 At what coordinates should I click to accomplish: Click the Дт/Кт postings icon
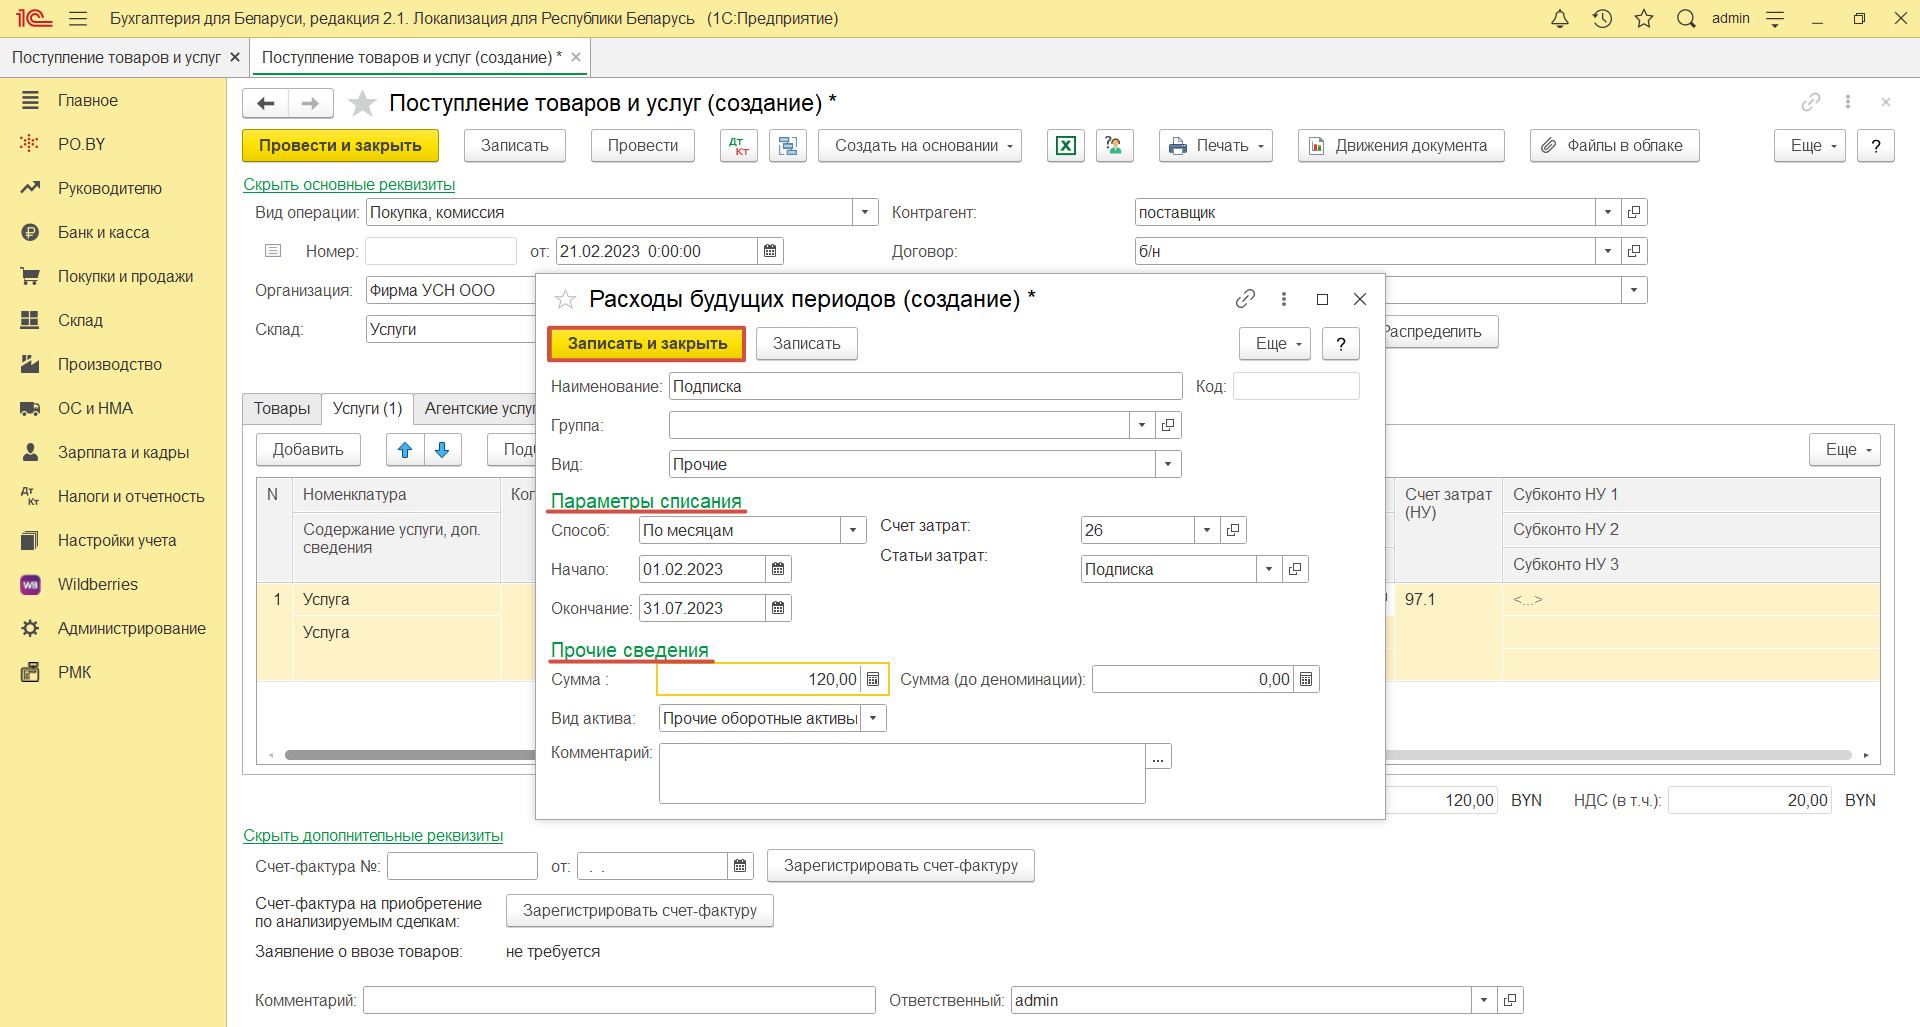tap(739, 146)
